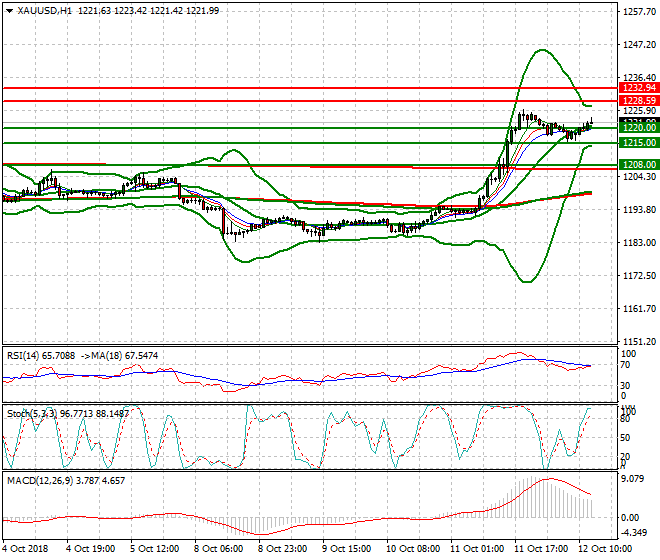Click the 4 Oct 2018 date label
The width and height of the screenshot is (660, 560).
[24, 549]
